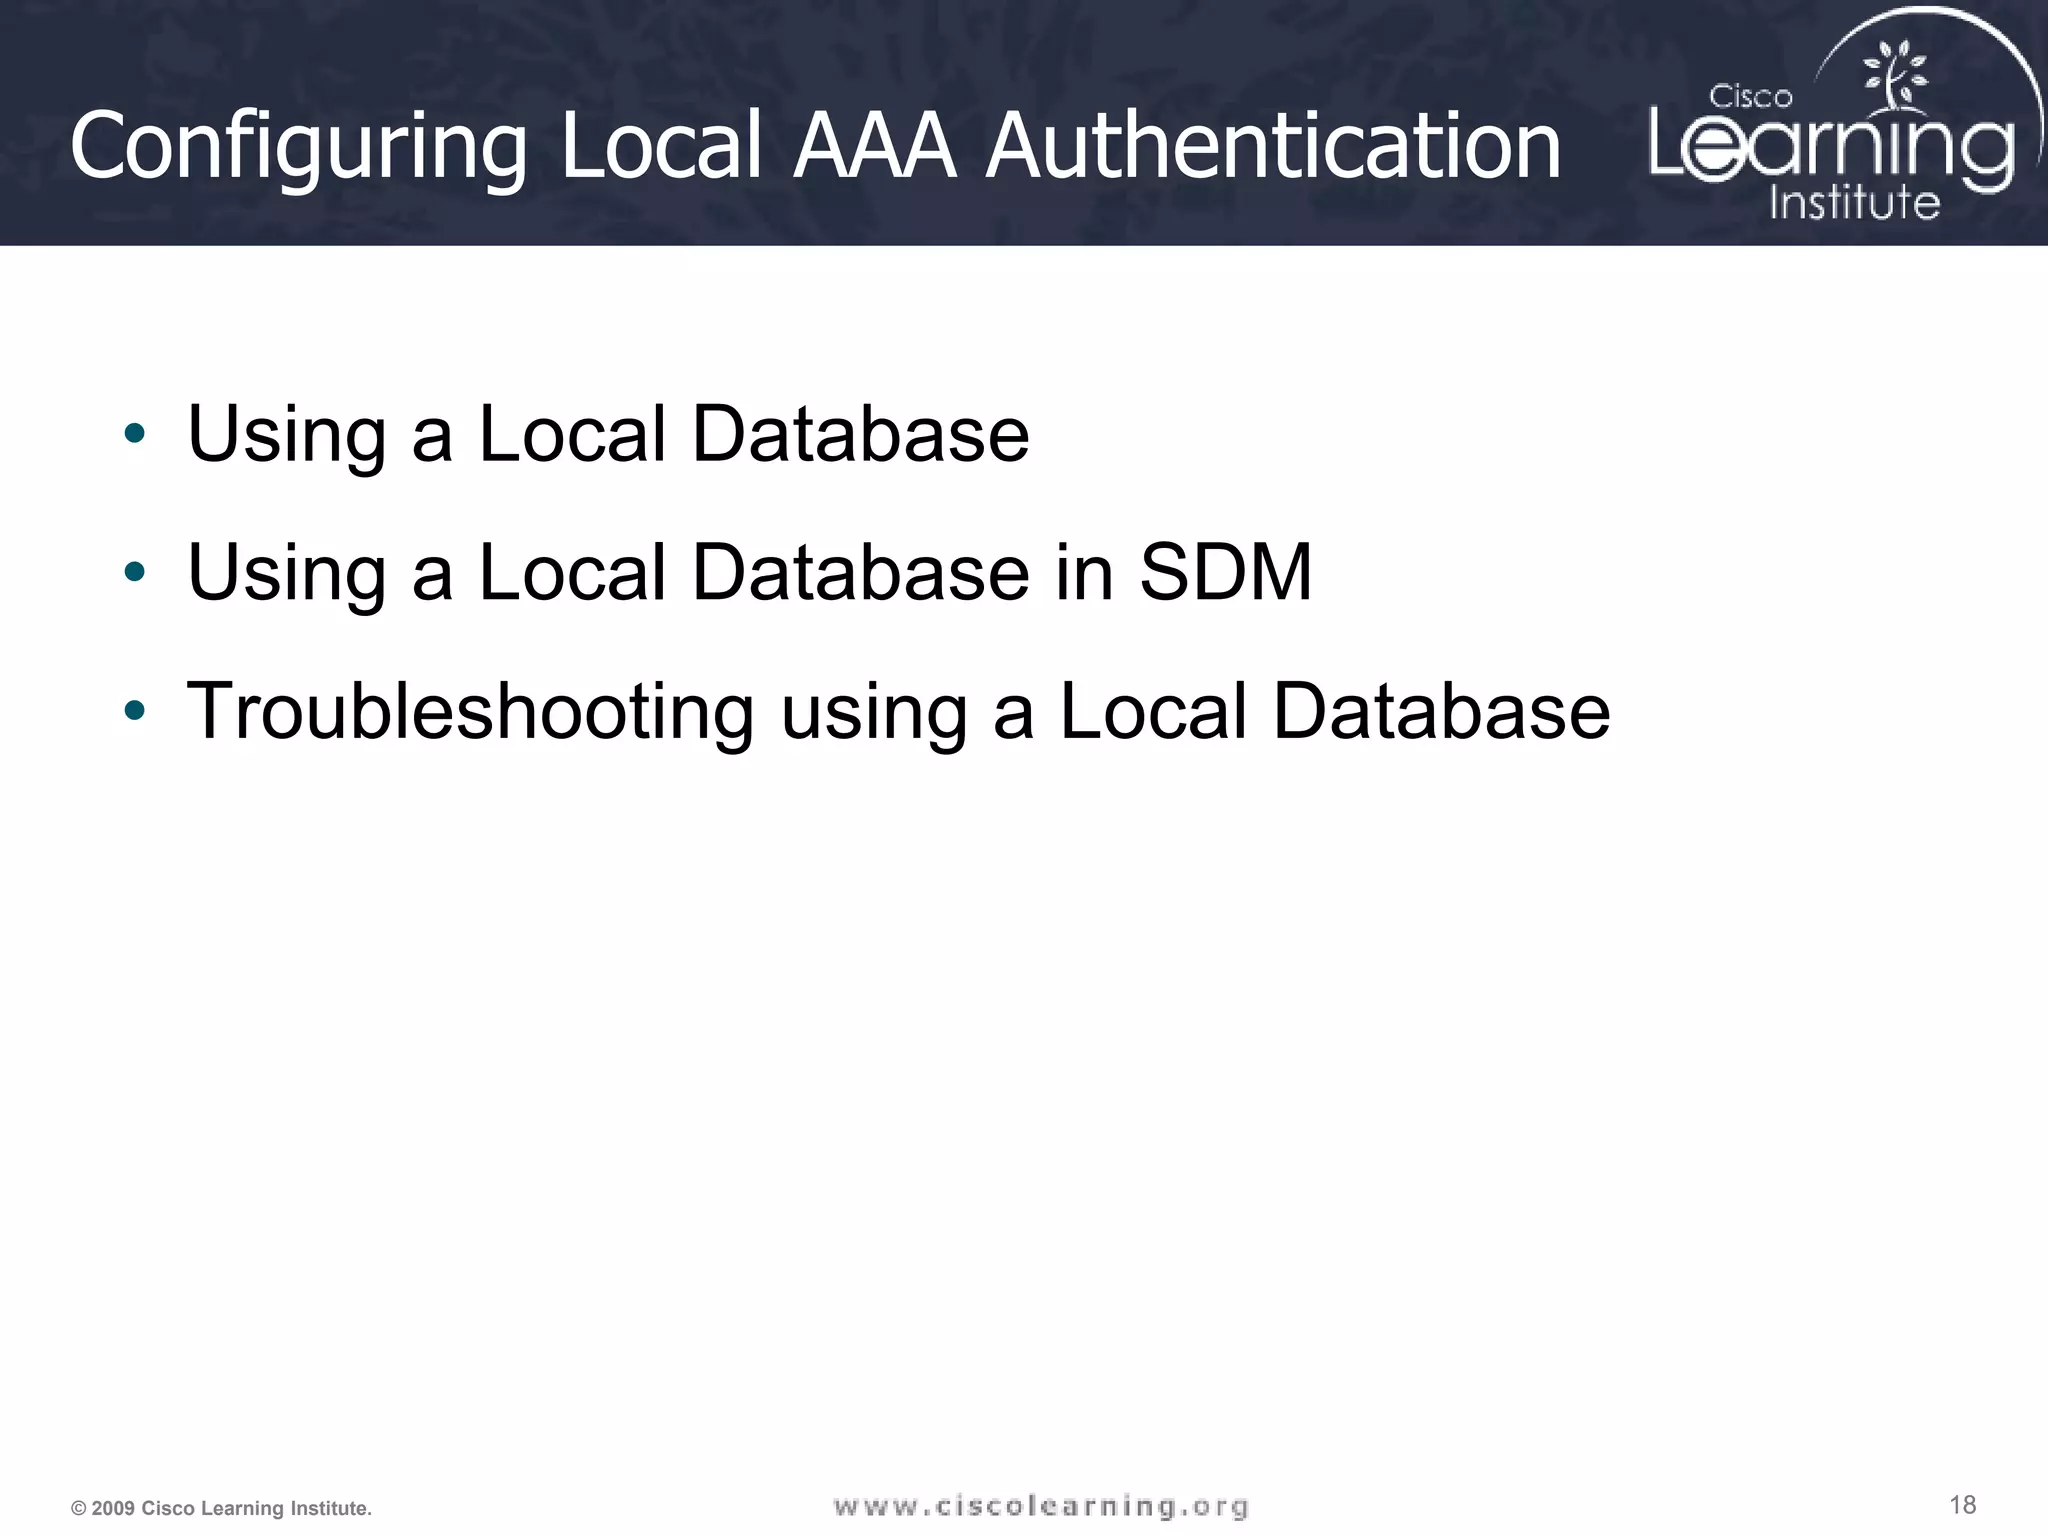Click the slide number 18
The image size is (2048, 1536).
(x=1962, y=1505)
